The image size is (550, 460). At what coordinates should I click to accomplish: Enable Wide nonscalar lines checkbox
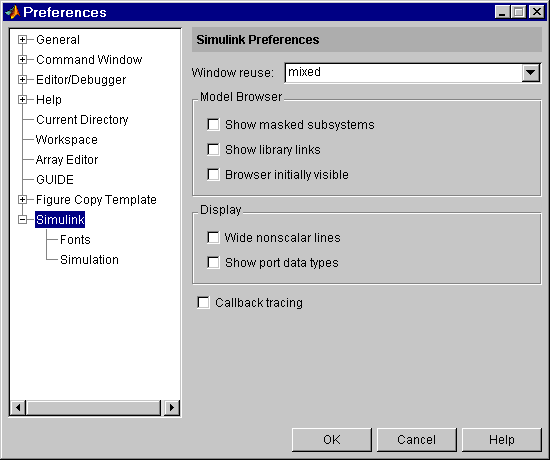[213, 238]
